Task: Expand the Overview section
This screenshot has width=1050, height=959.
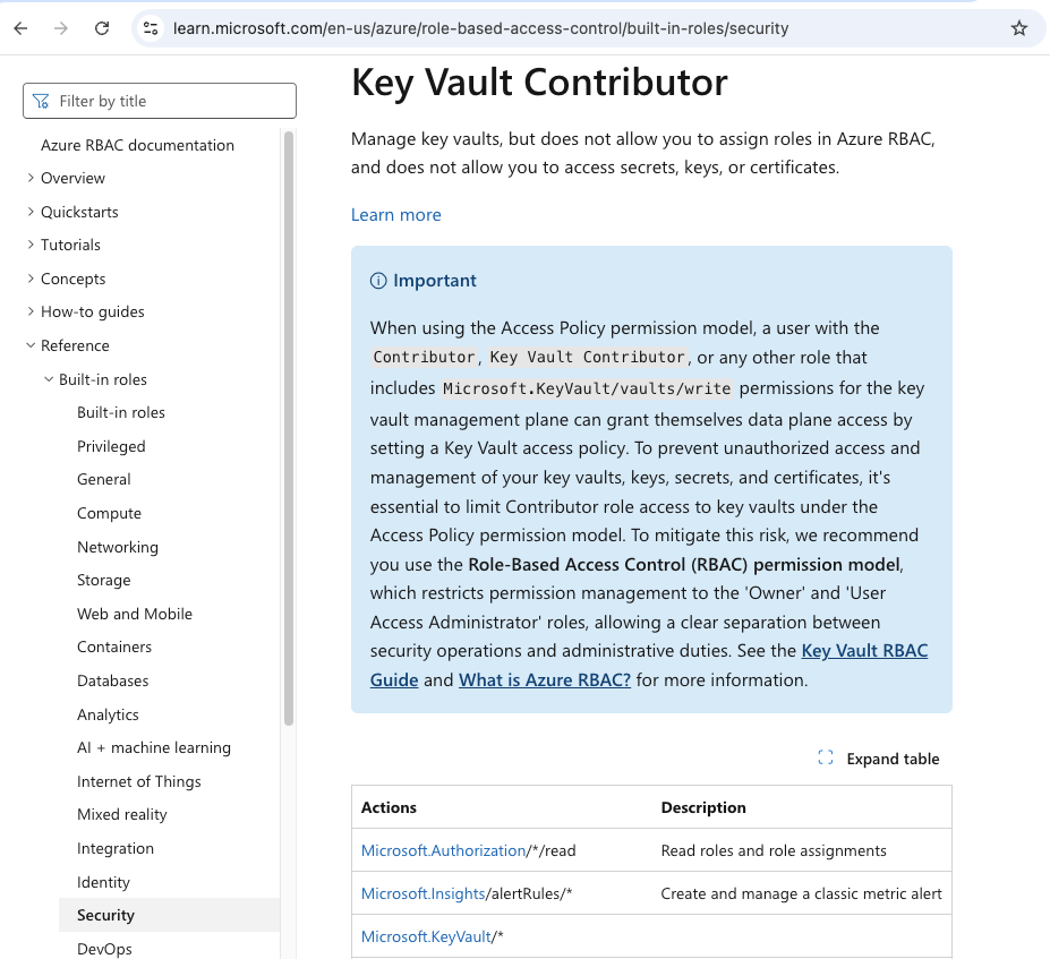Action: pyautogui.click(x=31, y=177)
